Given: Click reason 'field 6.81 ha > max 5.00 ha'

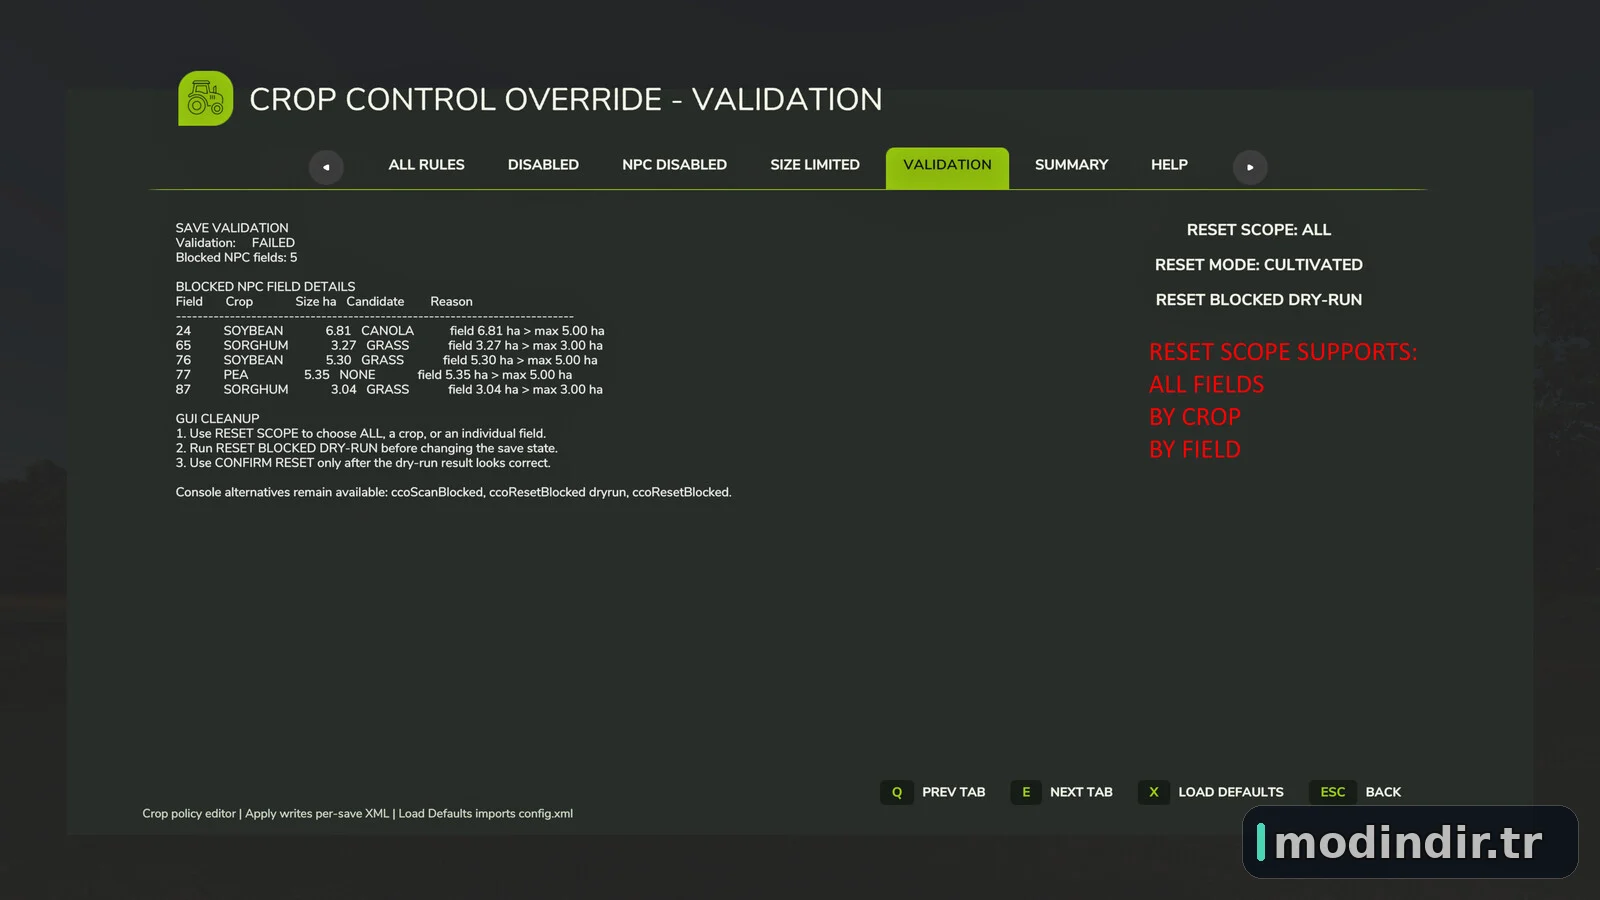Looking at the screenshot, I should click(x=527, y=331).
